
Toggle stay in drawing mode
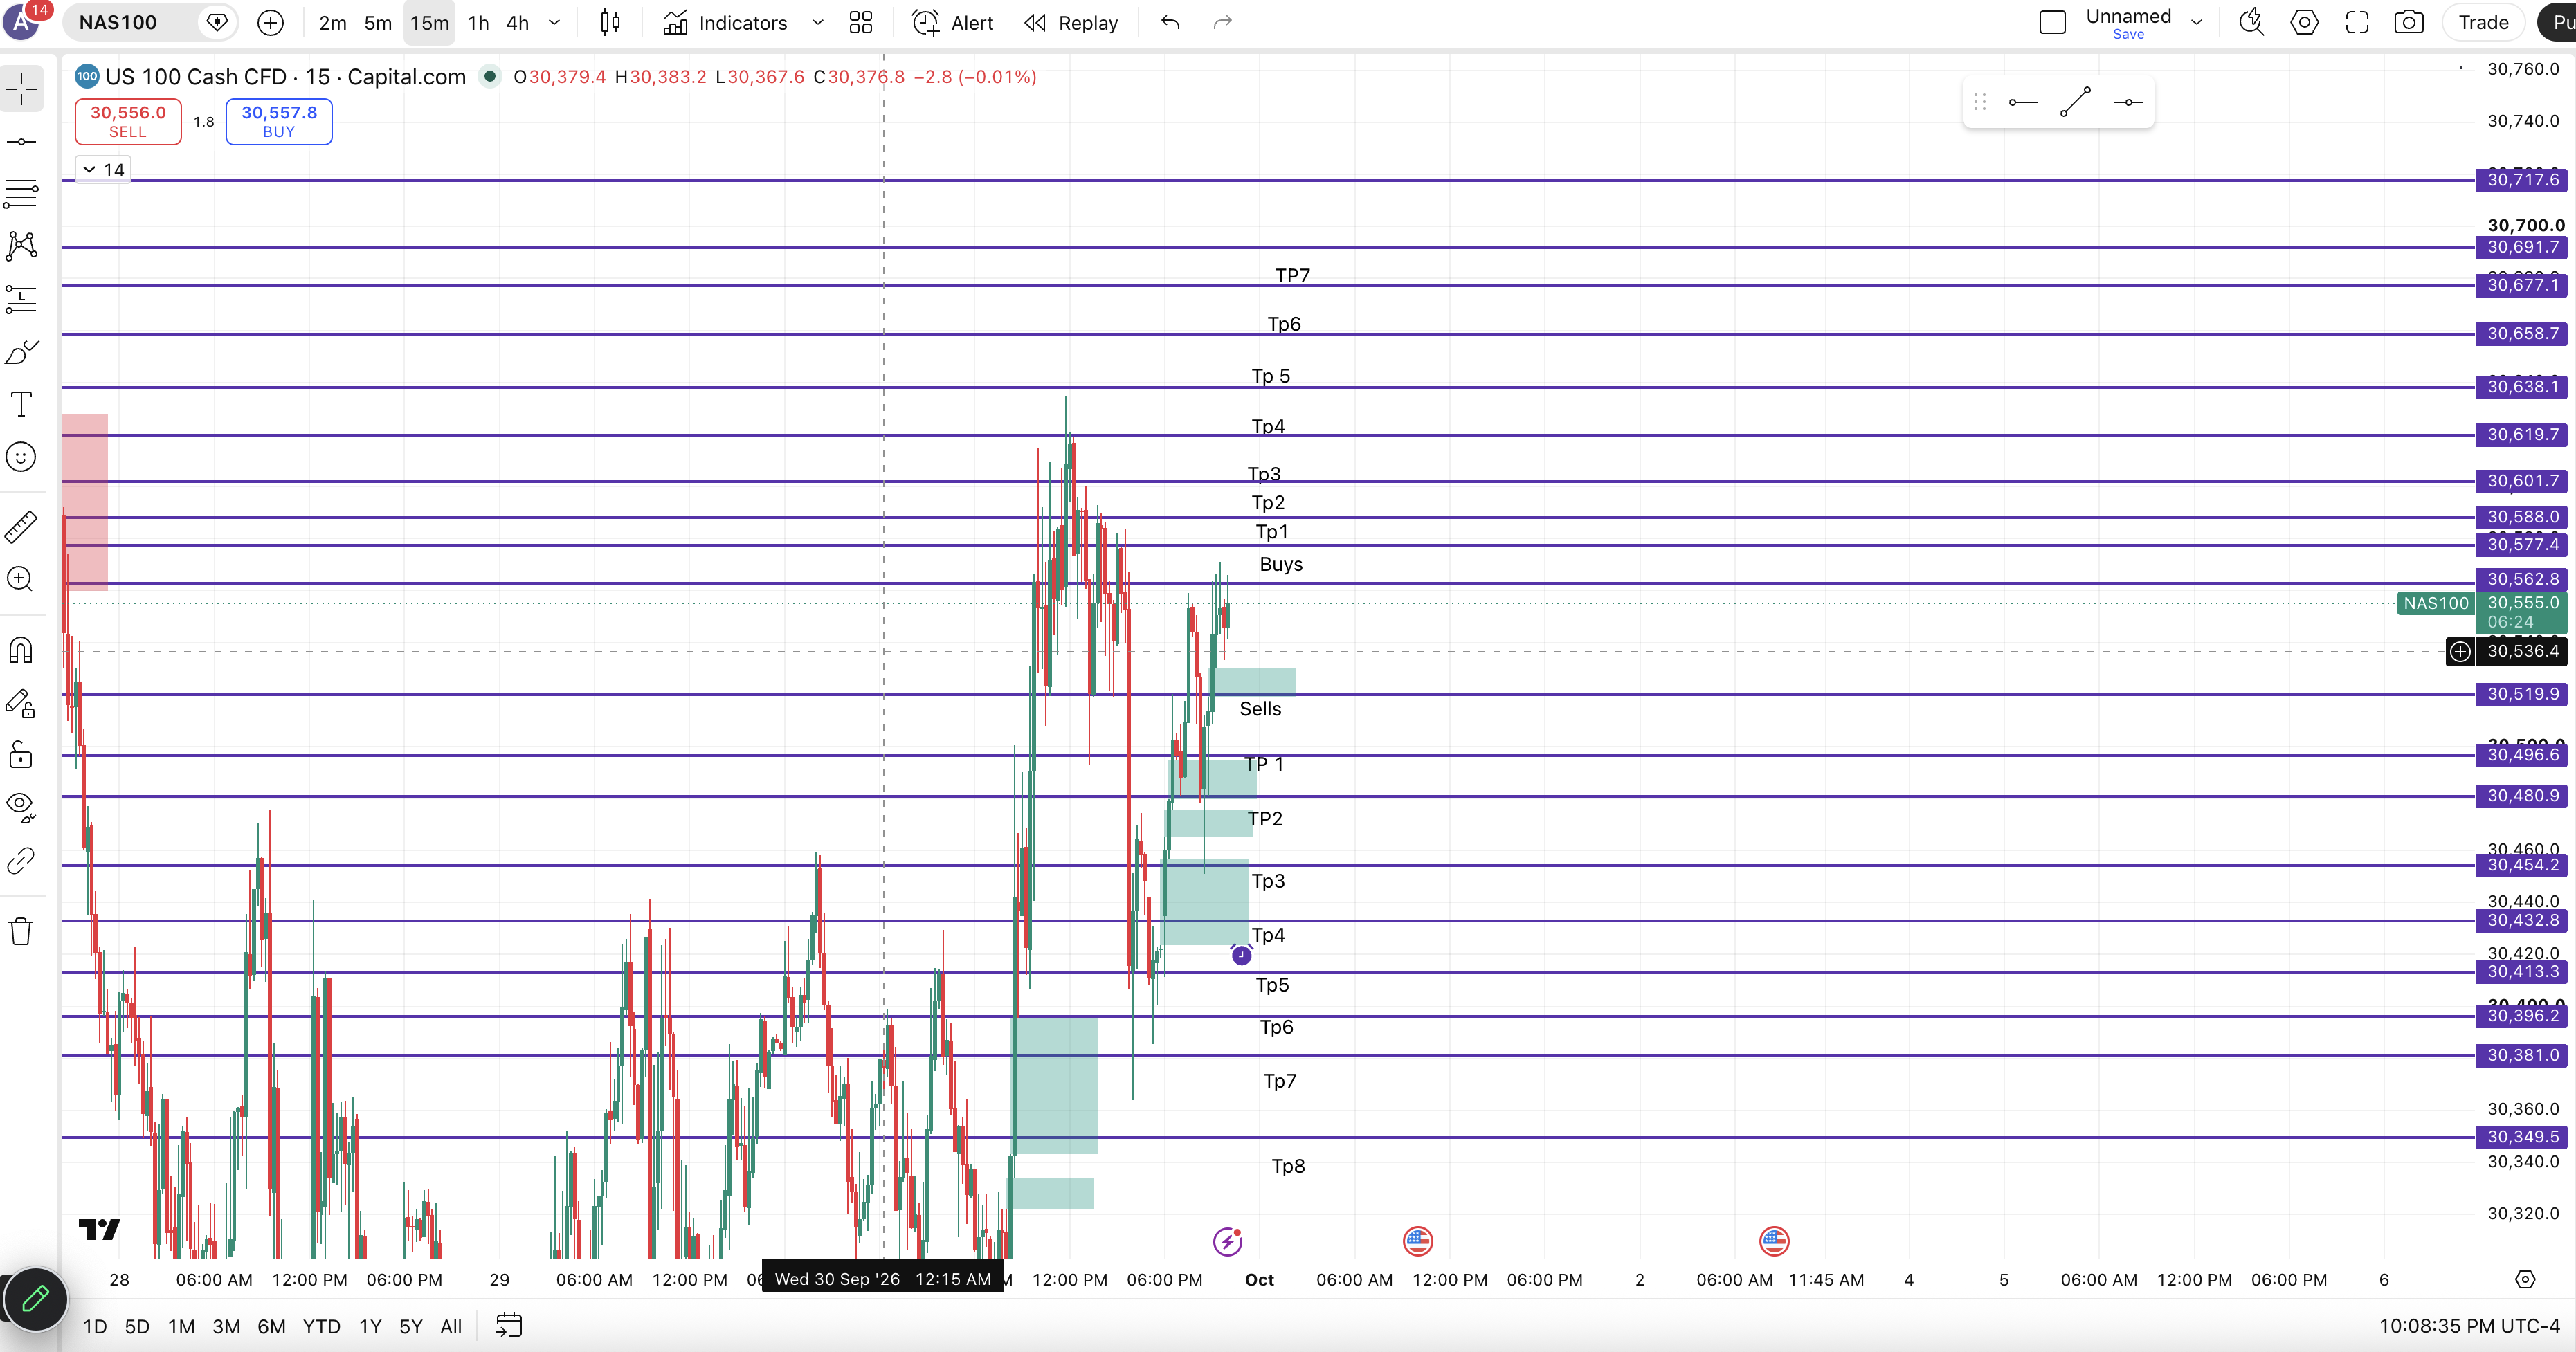(21, 703)
